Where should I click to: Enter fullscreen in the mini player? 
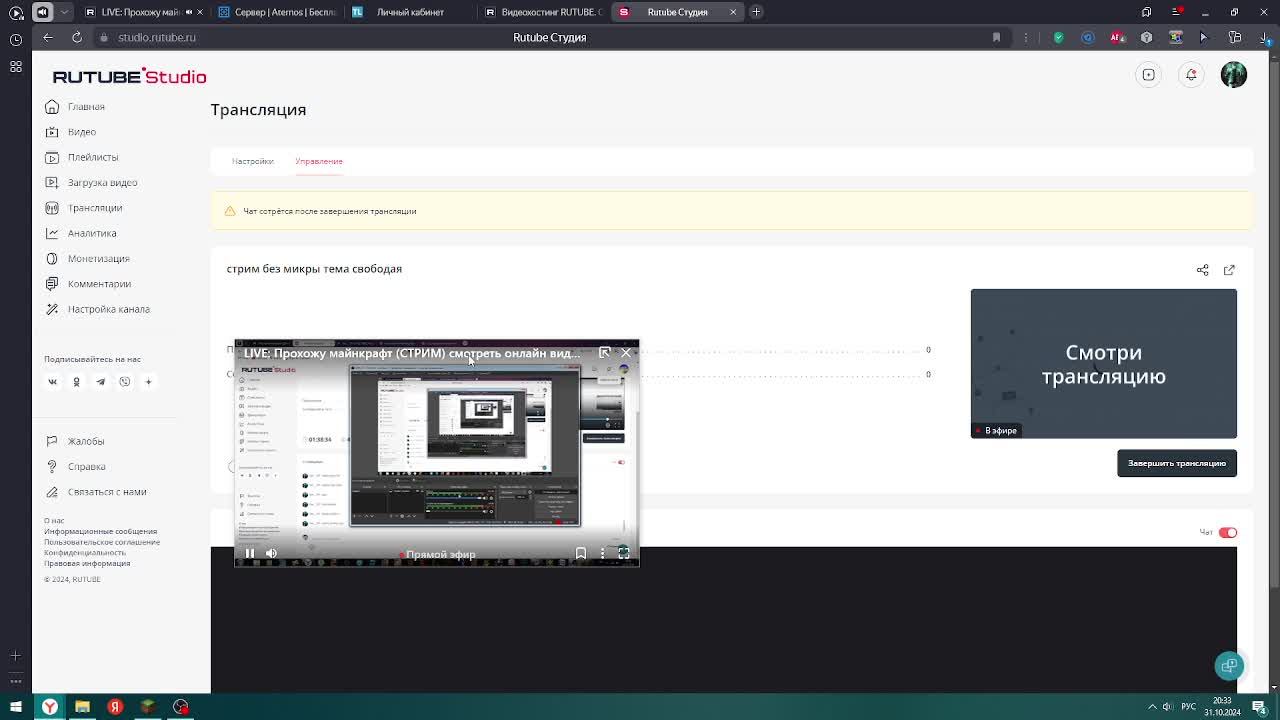pyautogui.click(x=624, y=553)
